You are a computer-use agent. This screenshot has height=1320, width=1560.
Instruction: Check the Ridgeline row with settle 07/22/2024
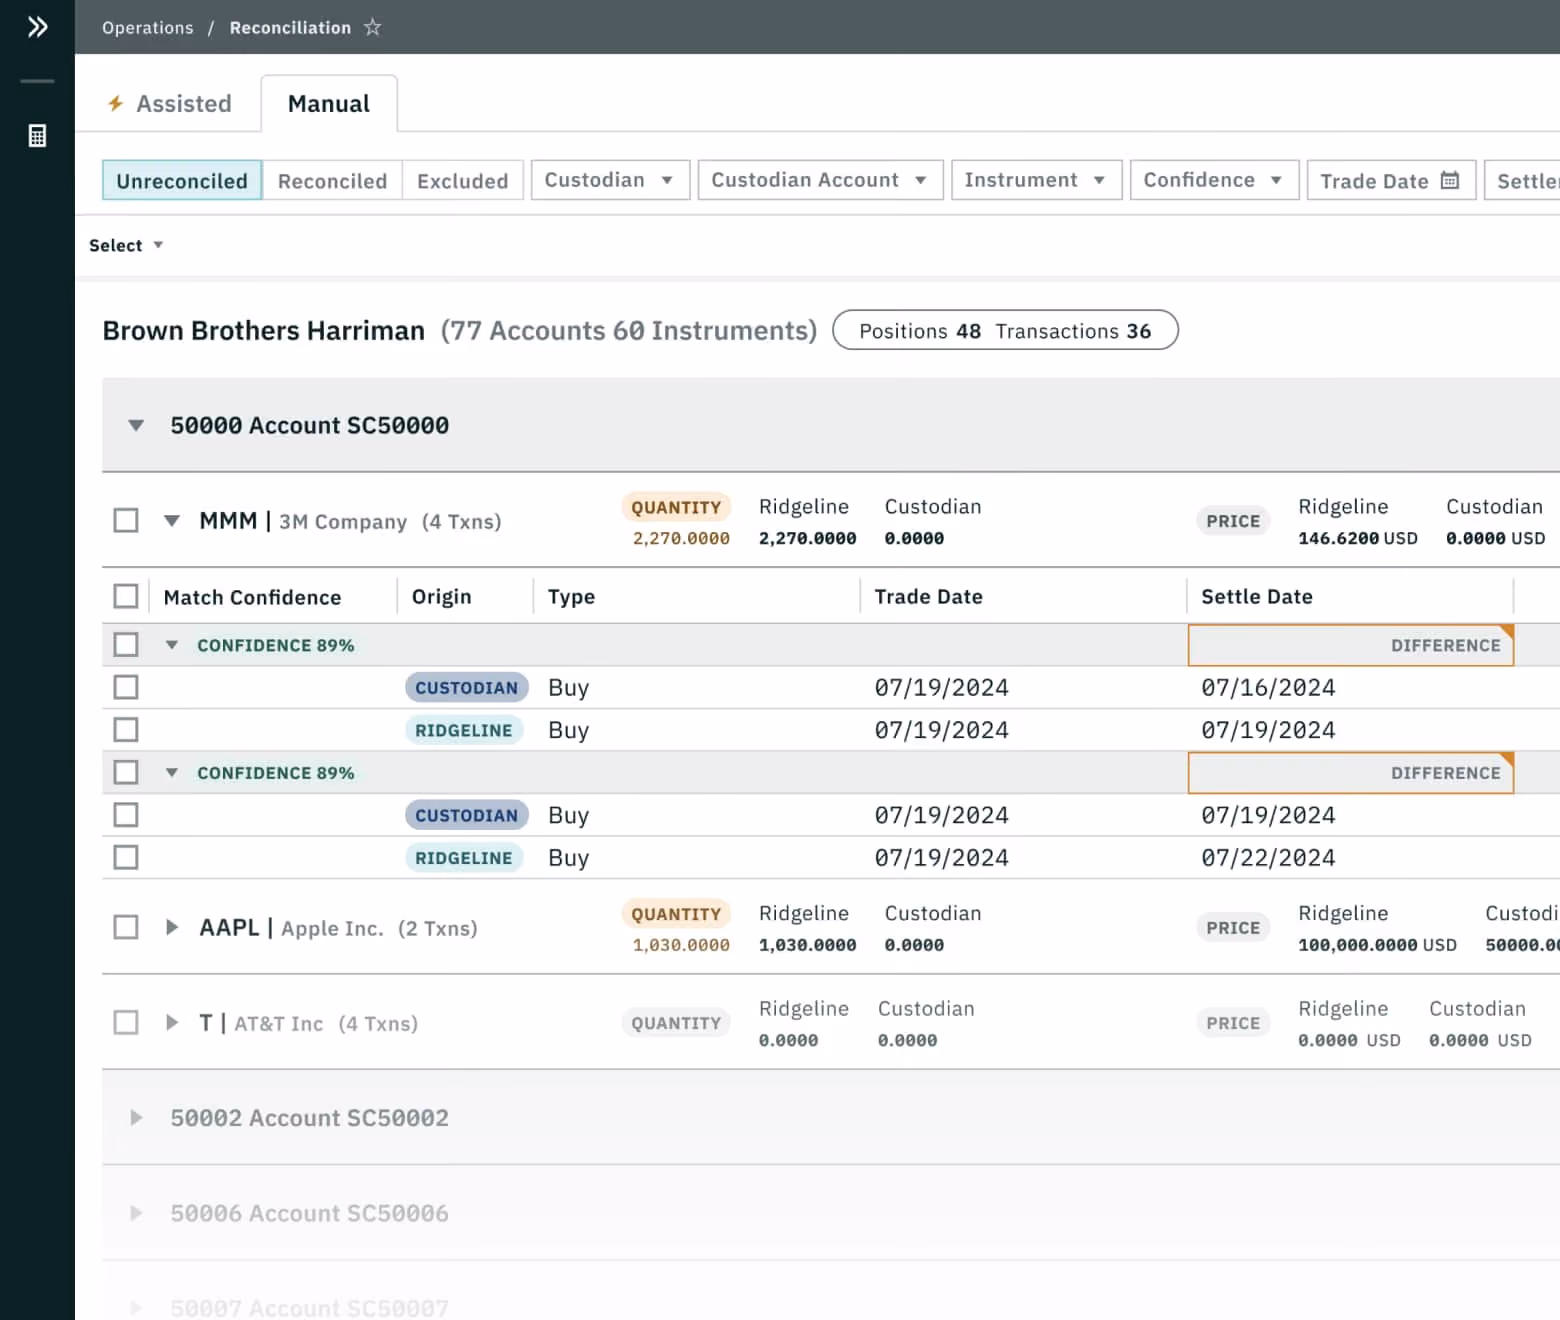pyautogui.click(x=126, y=857)
